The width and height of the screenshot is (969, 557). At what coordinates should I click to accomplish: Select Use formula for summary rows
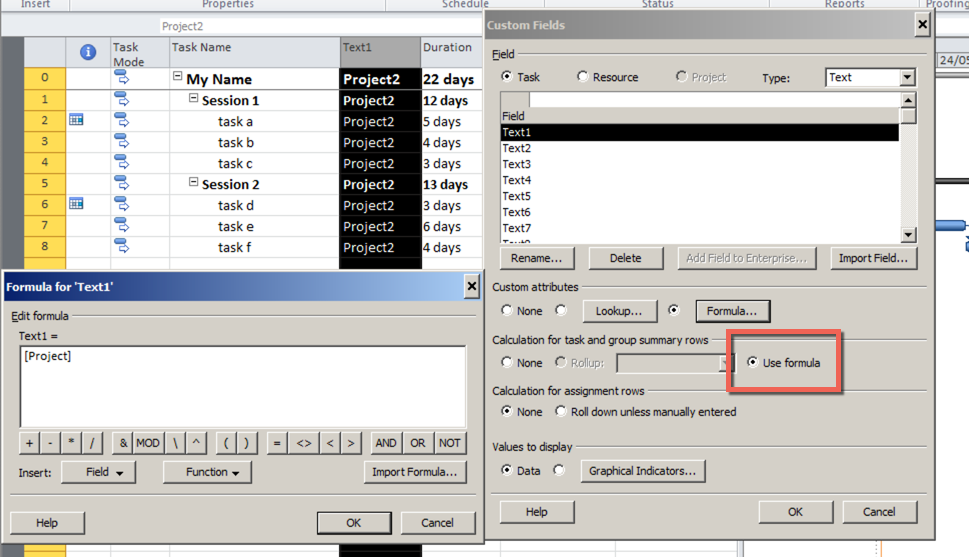752,362
